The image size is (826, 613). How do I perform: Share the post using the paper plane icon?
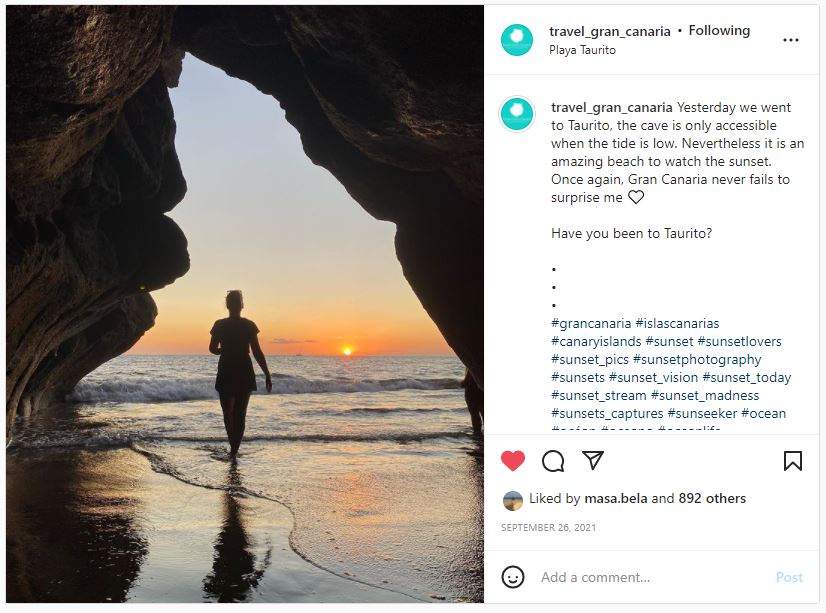(592, 461)
